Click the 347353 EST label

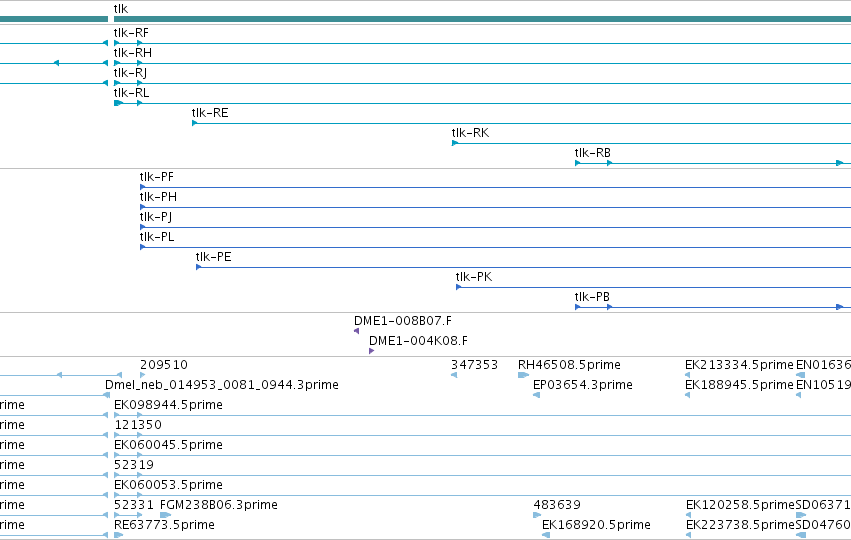pos(474,366)
